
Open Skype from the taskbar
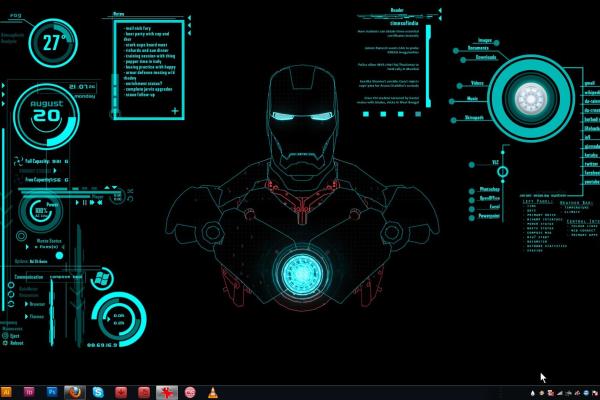point(99,391)
